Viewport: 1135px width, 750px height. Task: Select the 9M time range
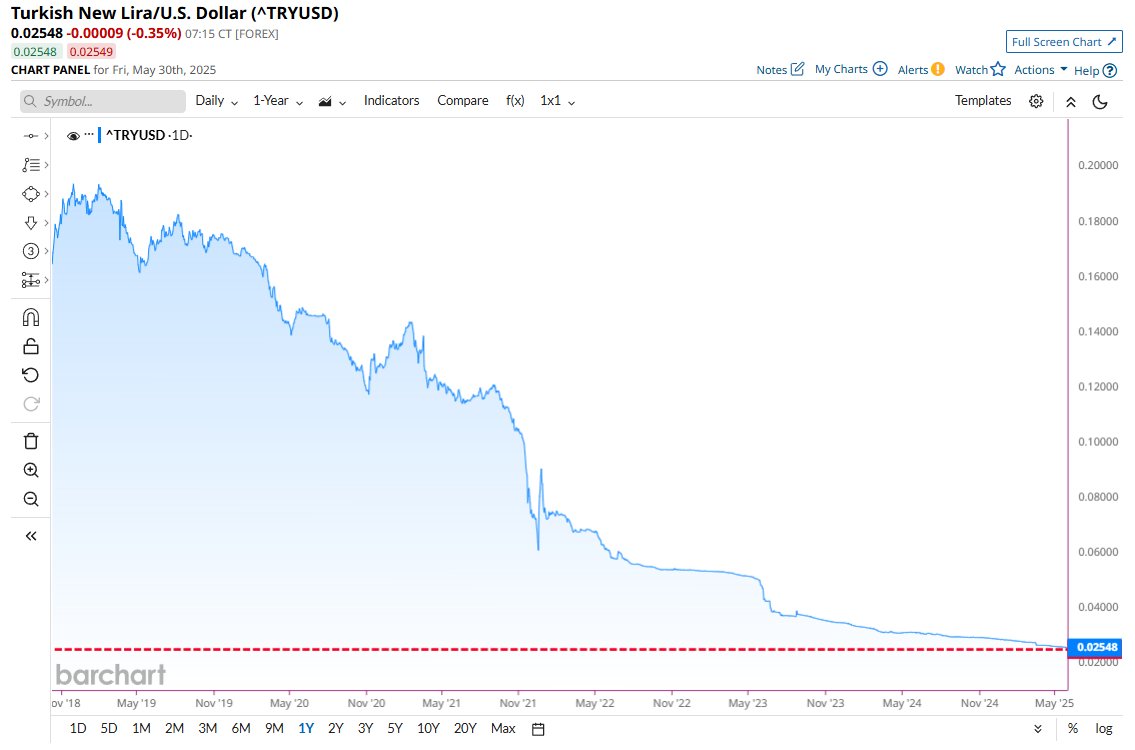(x=274, y=728)
